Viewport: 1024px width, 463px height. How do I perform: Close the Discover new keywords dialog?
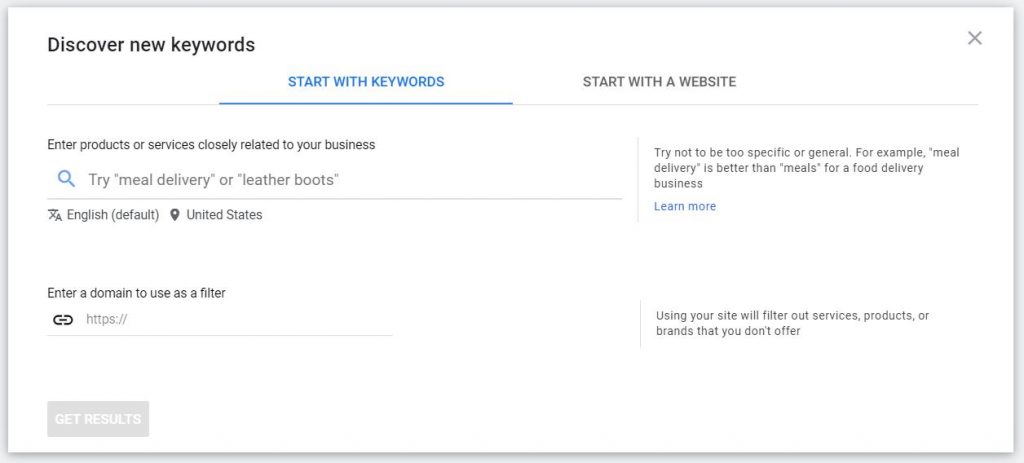pyautogui.click(x=975, y=38)
